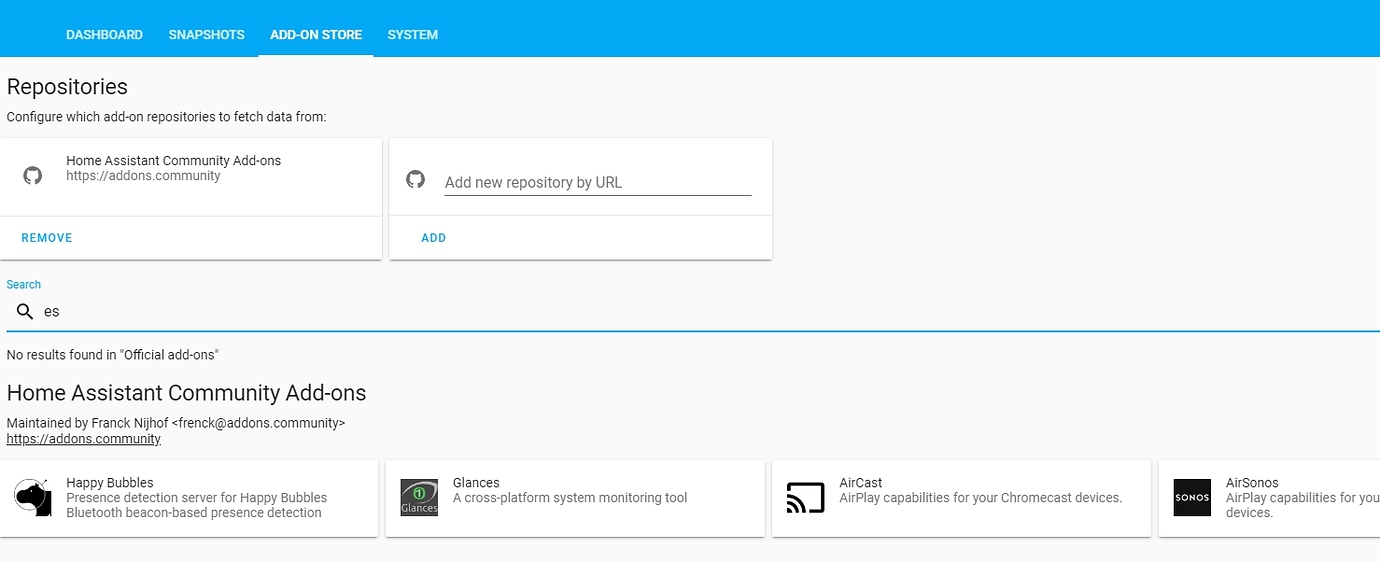The width and height of the screenshot is (1380, 562).
Task: Open the https://addons.community link
Action: (84, 439)
